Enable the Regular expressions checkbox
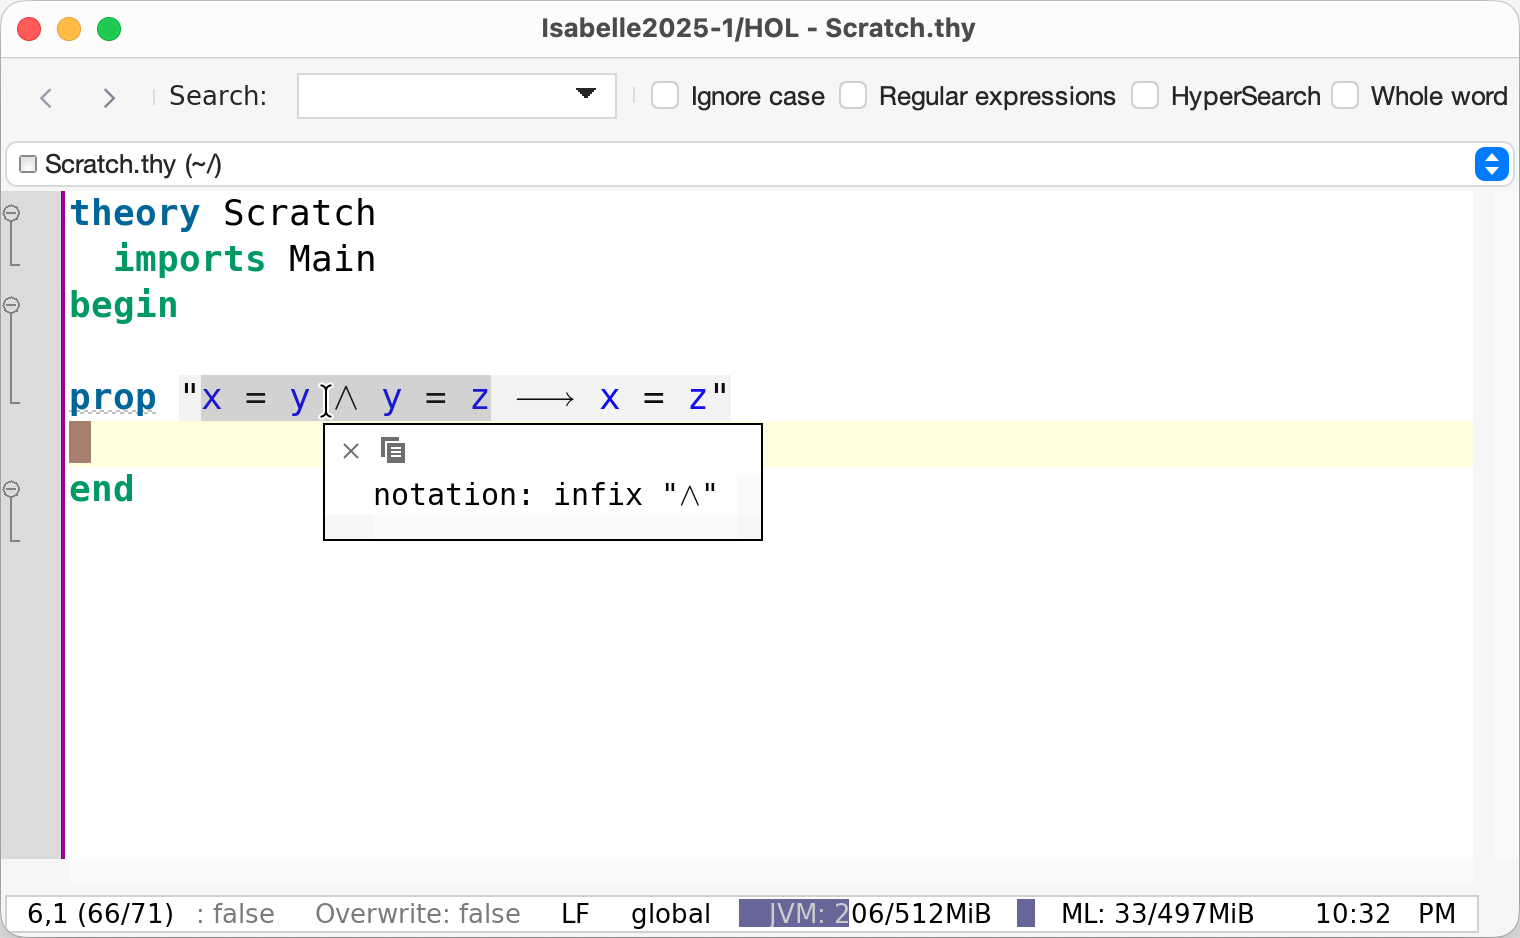1520x938 pixels. click(x=853, y=96)
